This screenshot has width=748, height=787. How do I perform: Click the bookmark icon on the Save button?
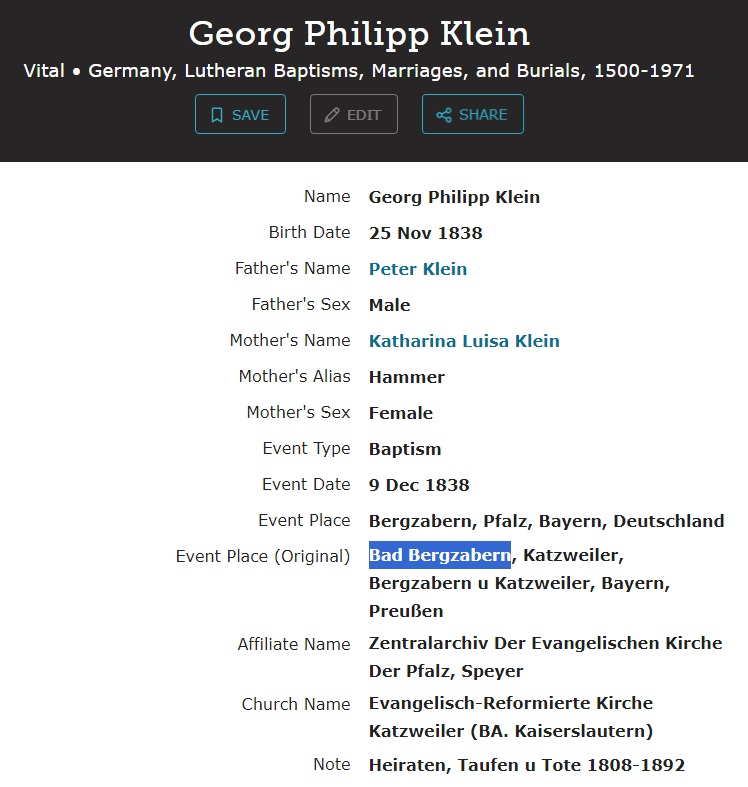217,115
